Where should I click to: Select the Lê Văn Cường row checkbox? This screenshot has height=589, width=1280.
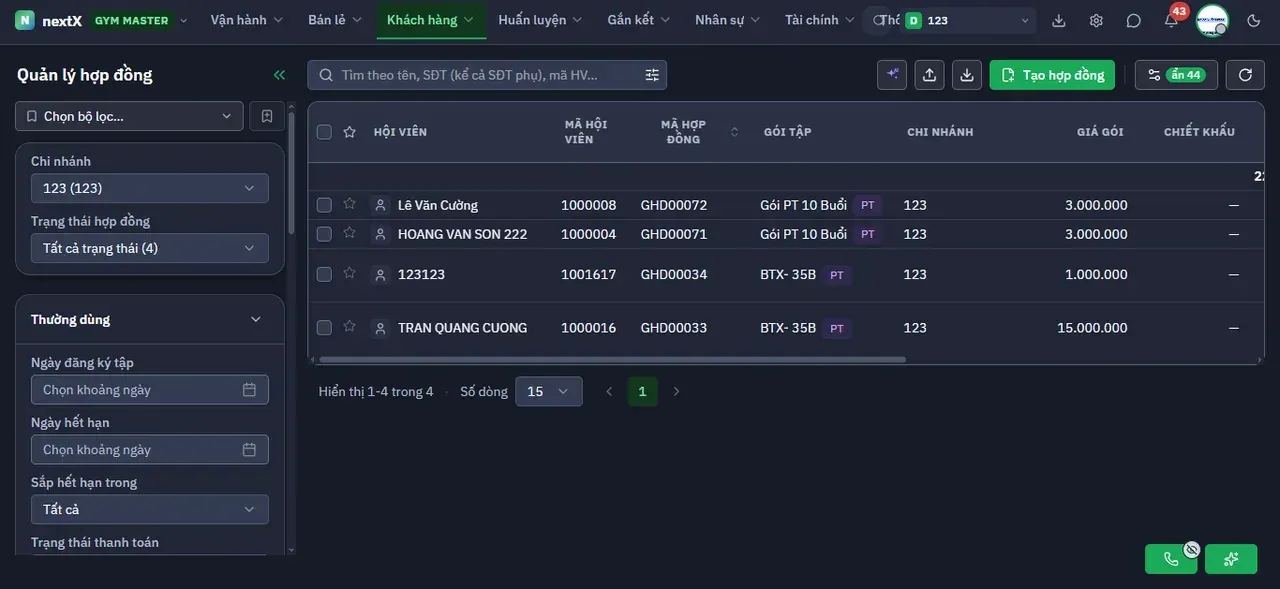(324, 205)
